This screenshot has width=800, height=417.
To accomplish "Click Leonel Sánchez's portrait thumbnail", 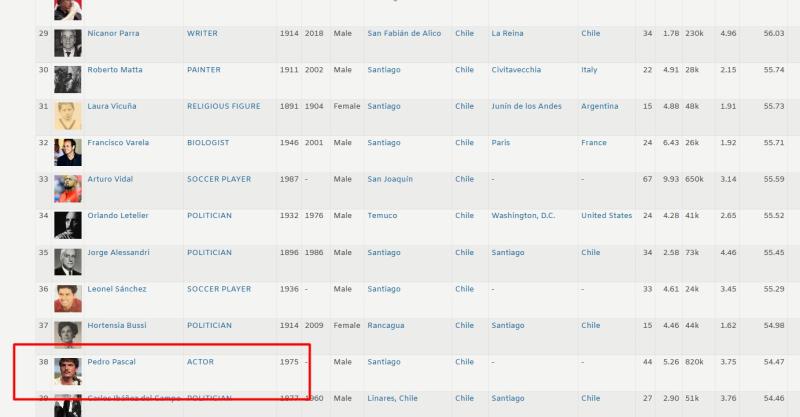I will coord(68,299).
